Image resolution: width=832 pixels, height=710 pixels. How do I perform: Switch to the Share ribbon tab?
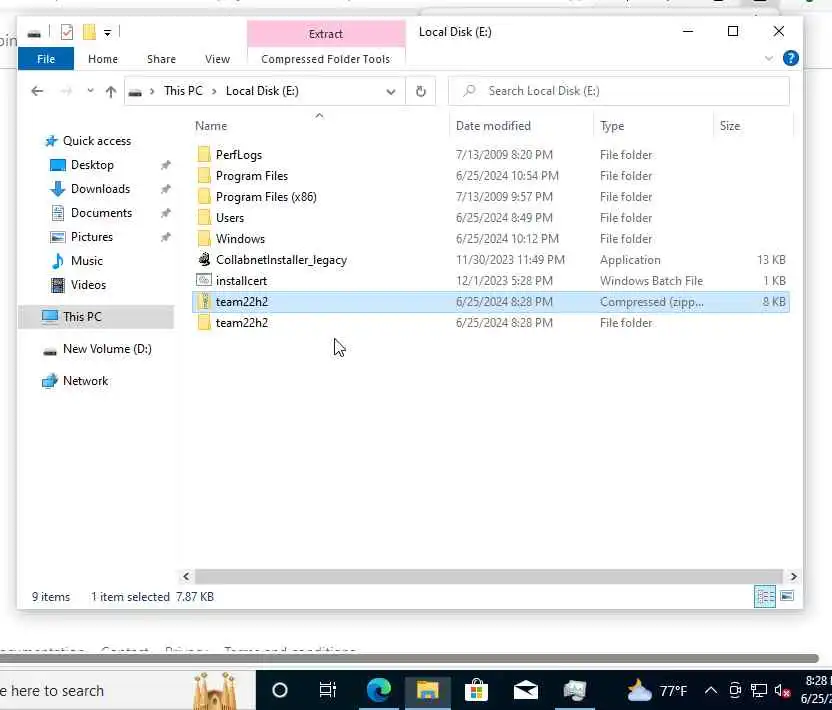coord(161,59)
